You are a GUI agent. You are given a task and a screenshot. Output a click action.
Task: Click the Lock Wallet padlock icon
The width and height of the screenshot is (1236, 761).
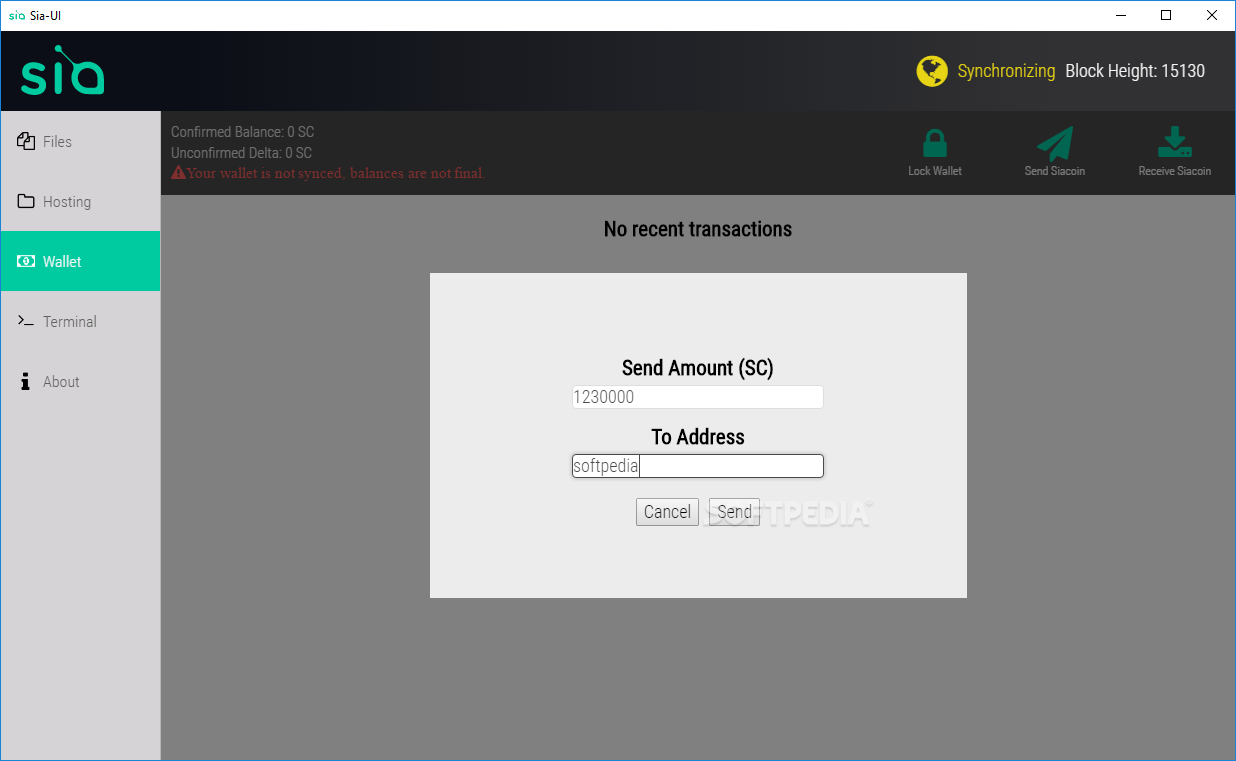935,144
